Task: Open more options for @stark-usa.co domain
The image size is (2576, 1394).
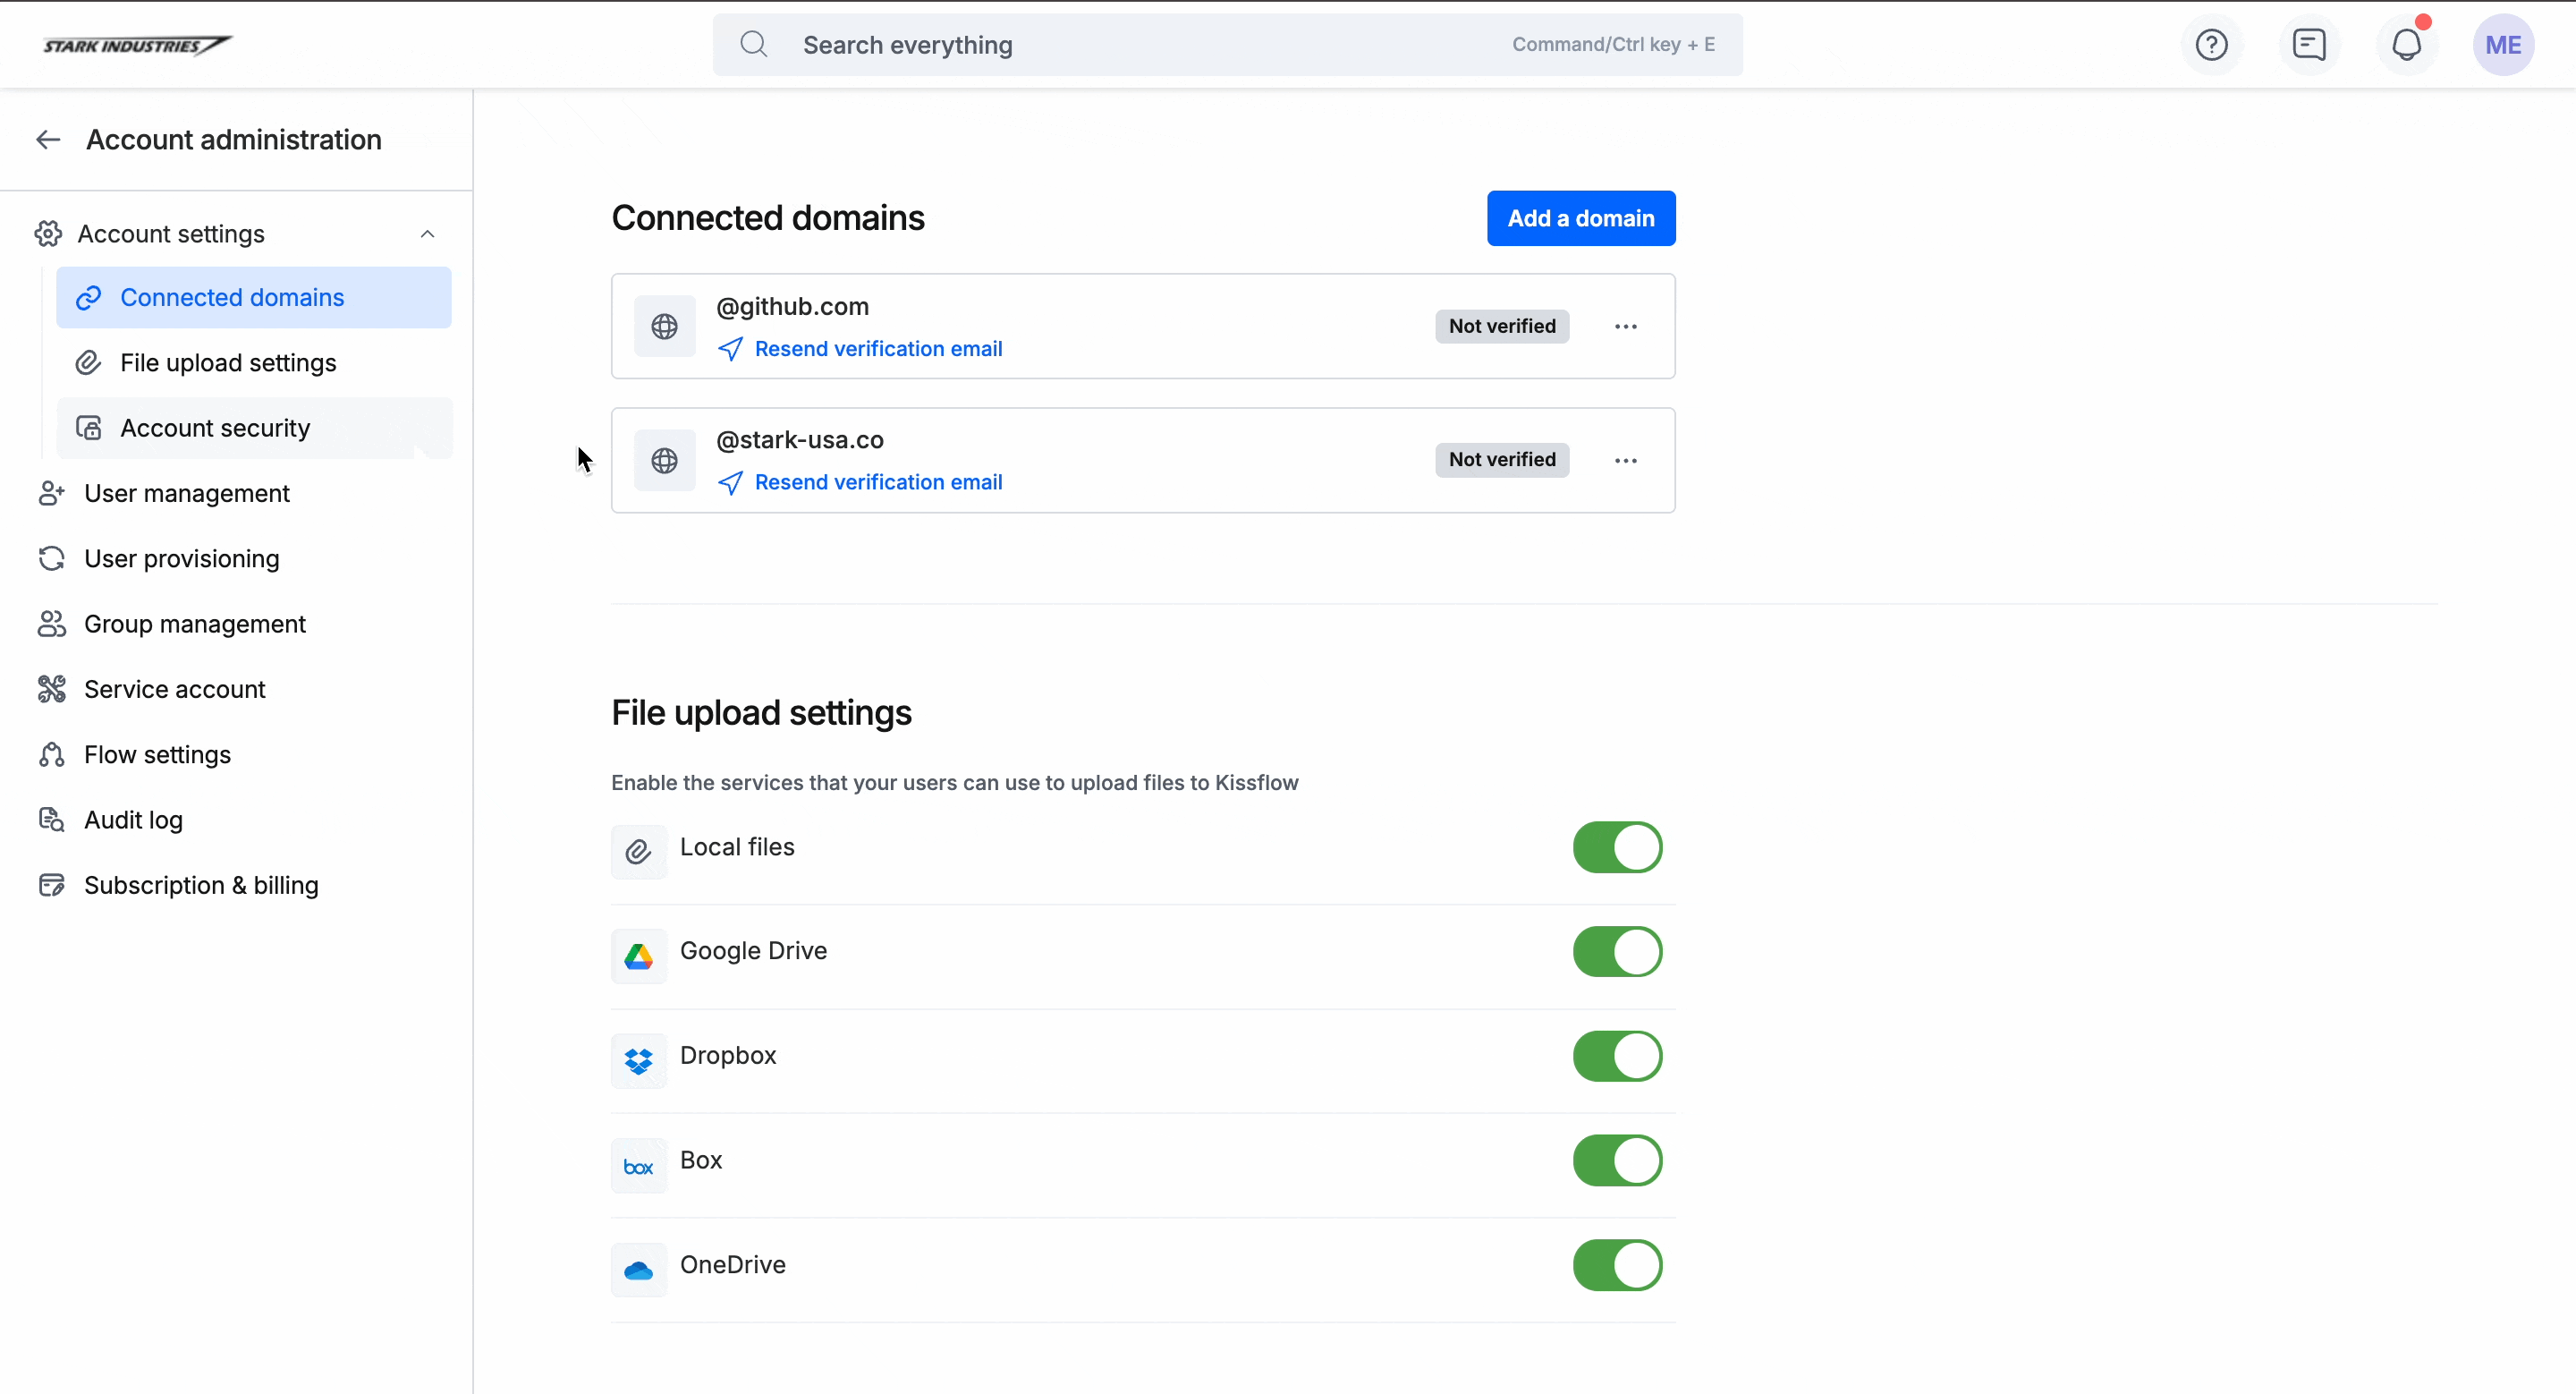Action: click(1625, 461)
